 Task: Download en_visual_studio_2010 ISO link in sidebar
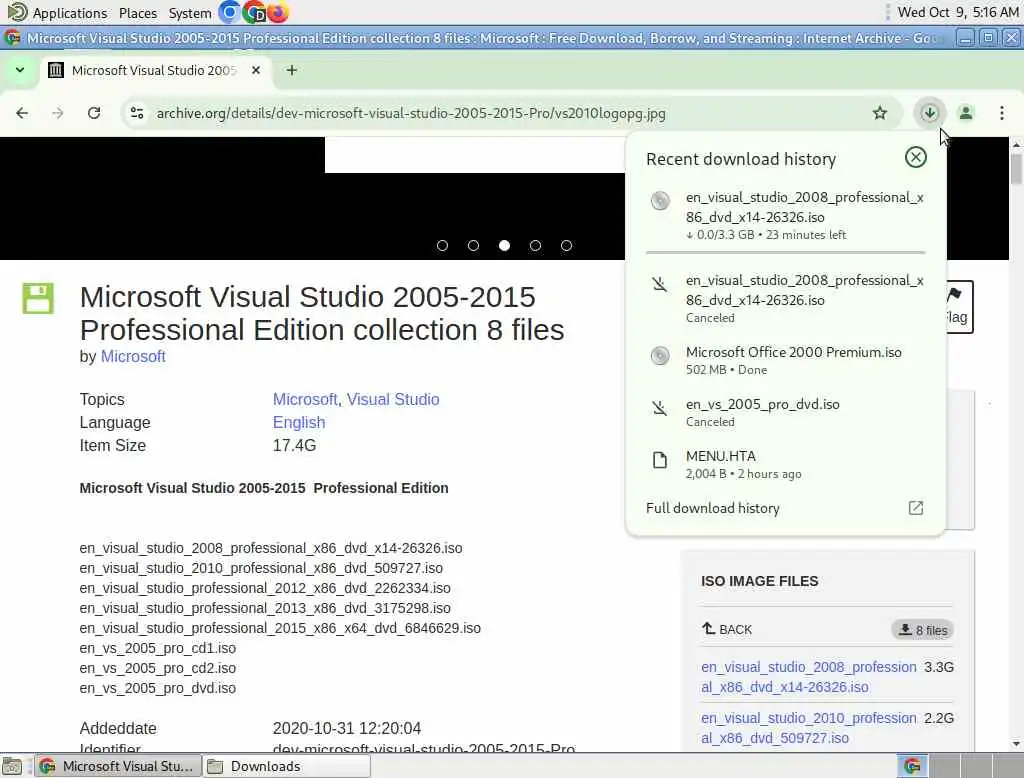coord(808,728)
